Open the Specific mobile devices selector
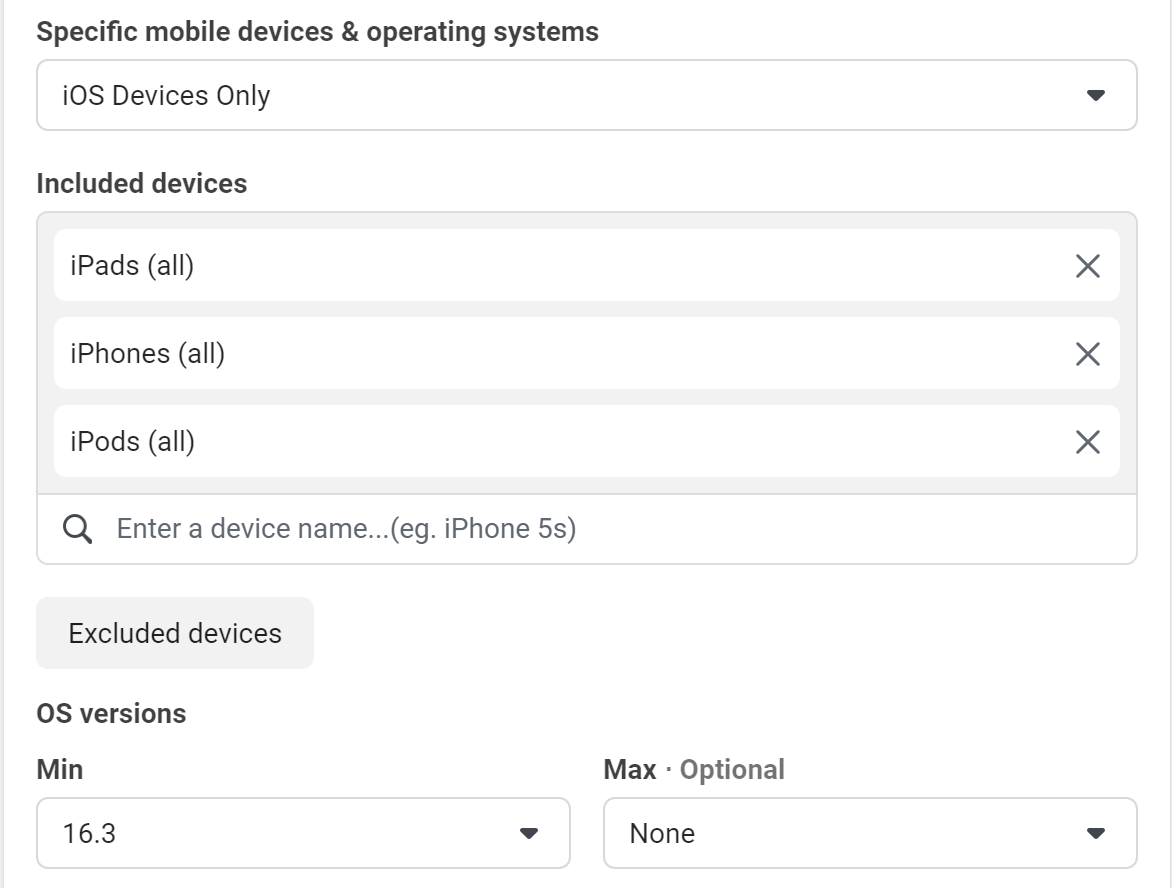This screenshot has height=888, width=1172. click(586, 94)
